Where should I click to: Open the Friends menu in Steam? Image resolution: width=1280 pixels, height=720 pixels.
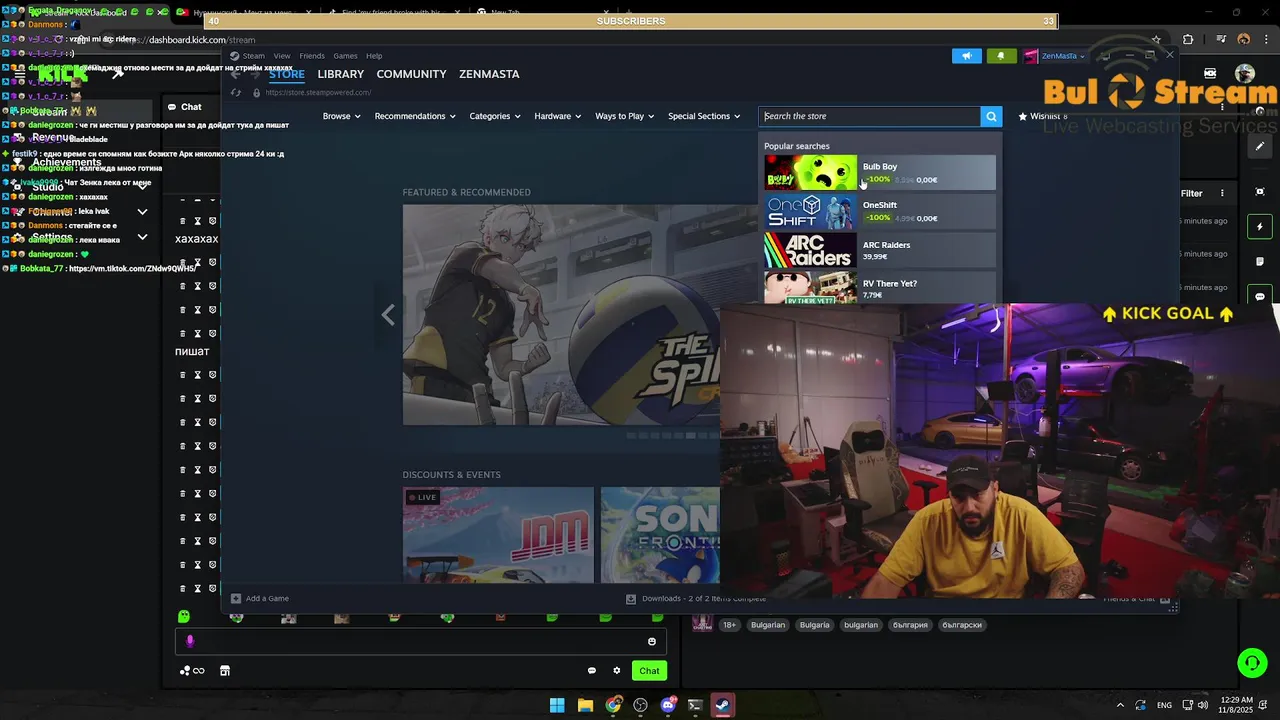(x=312, y=56)
